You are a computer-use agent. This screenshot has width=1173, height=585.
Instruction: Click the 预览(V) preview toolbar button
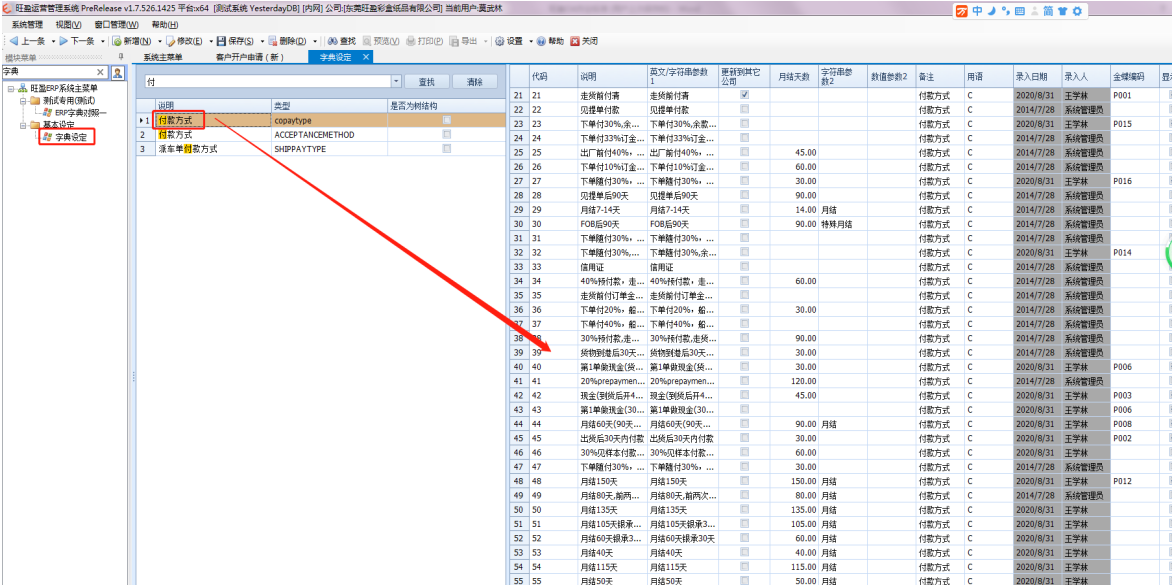[381, 41]
